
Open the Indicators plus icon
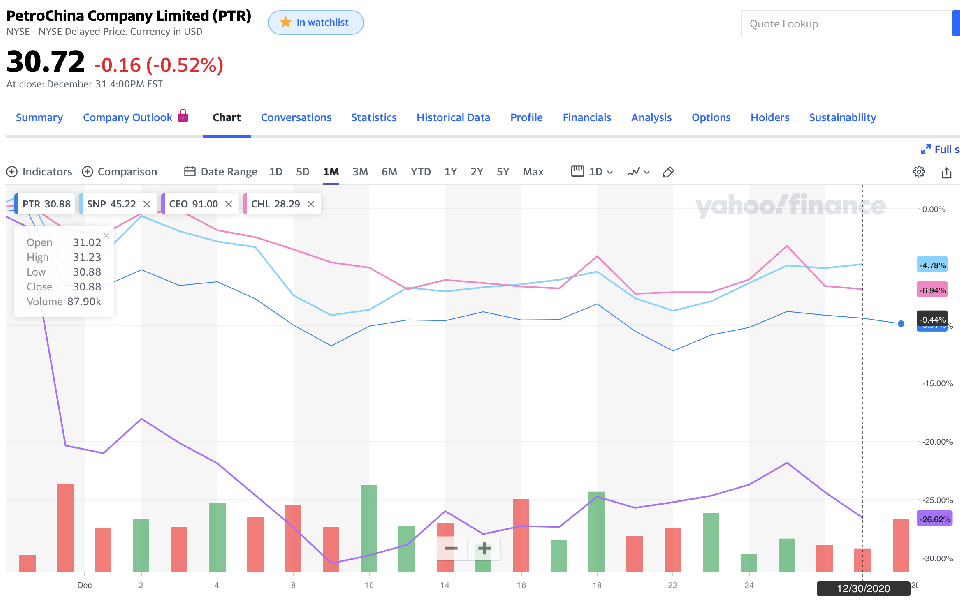pyautogui.click(x=12, y=171)
